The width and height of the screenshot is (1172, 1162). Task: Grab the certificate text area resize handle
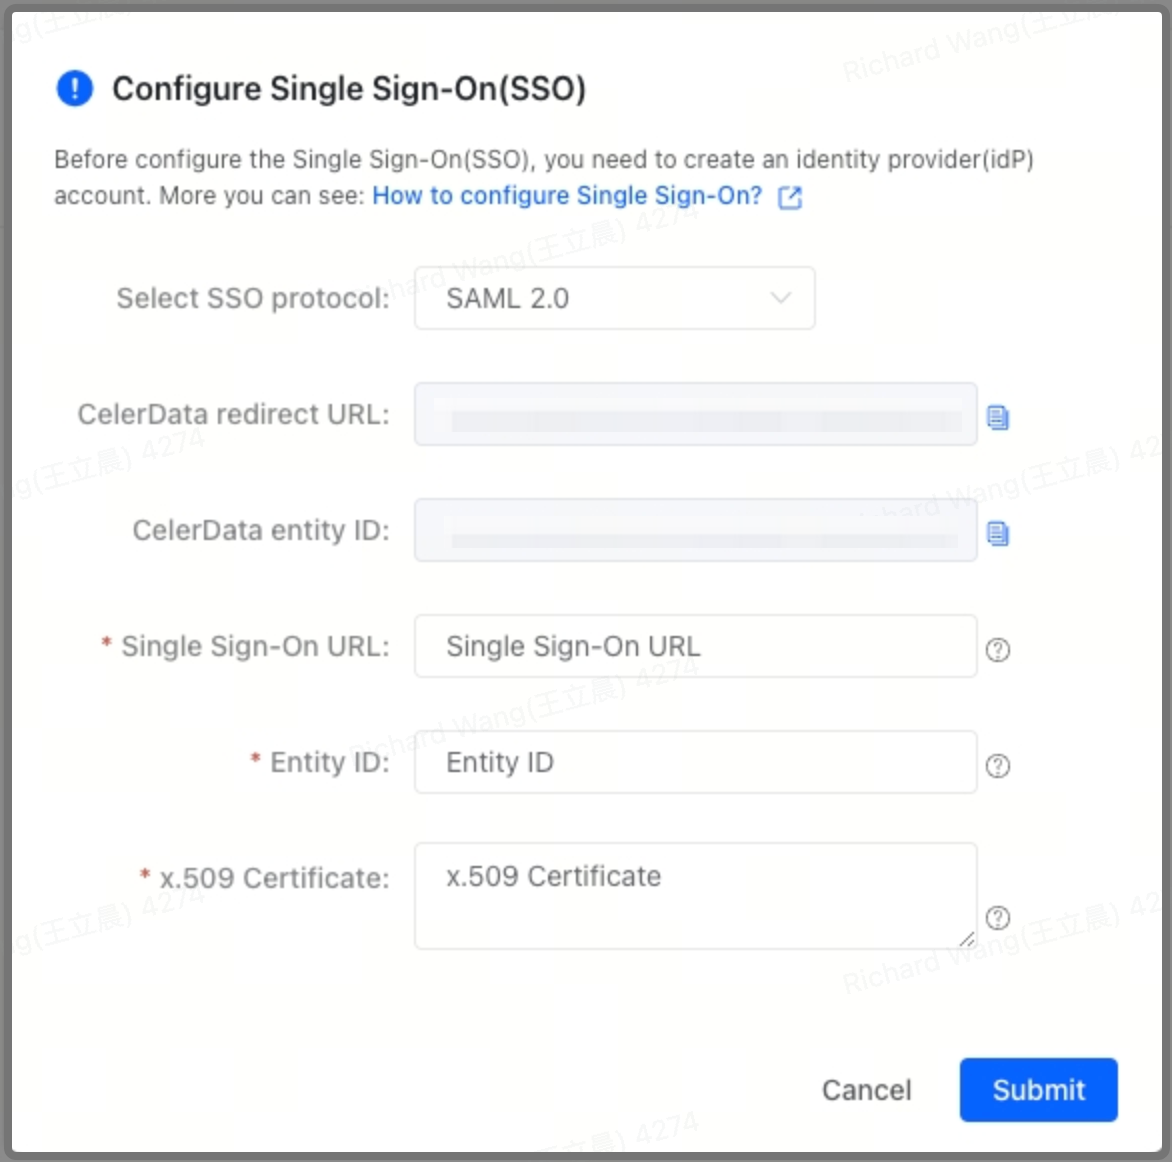966,939
